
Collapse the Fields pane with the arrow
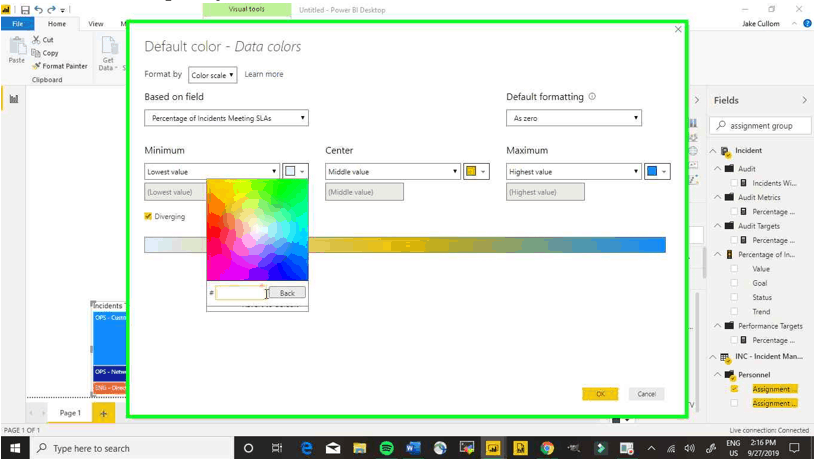pos(804,100)
